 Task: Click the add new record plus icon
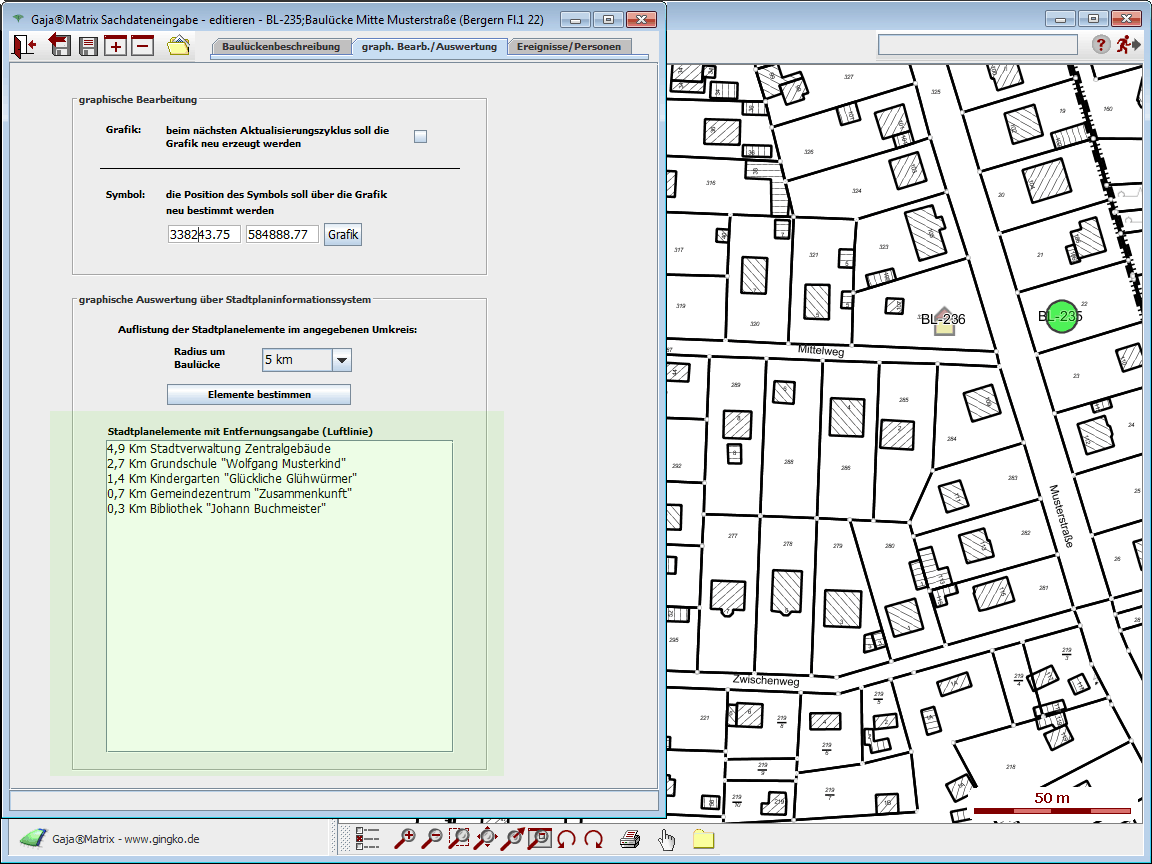click(116, 45)
